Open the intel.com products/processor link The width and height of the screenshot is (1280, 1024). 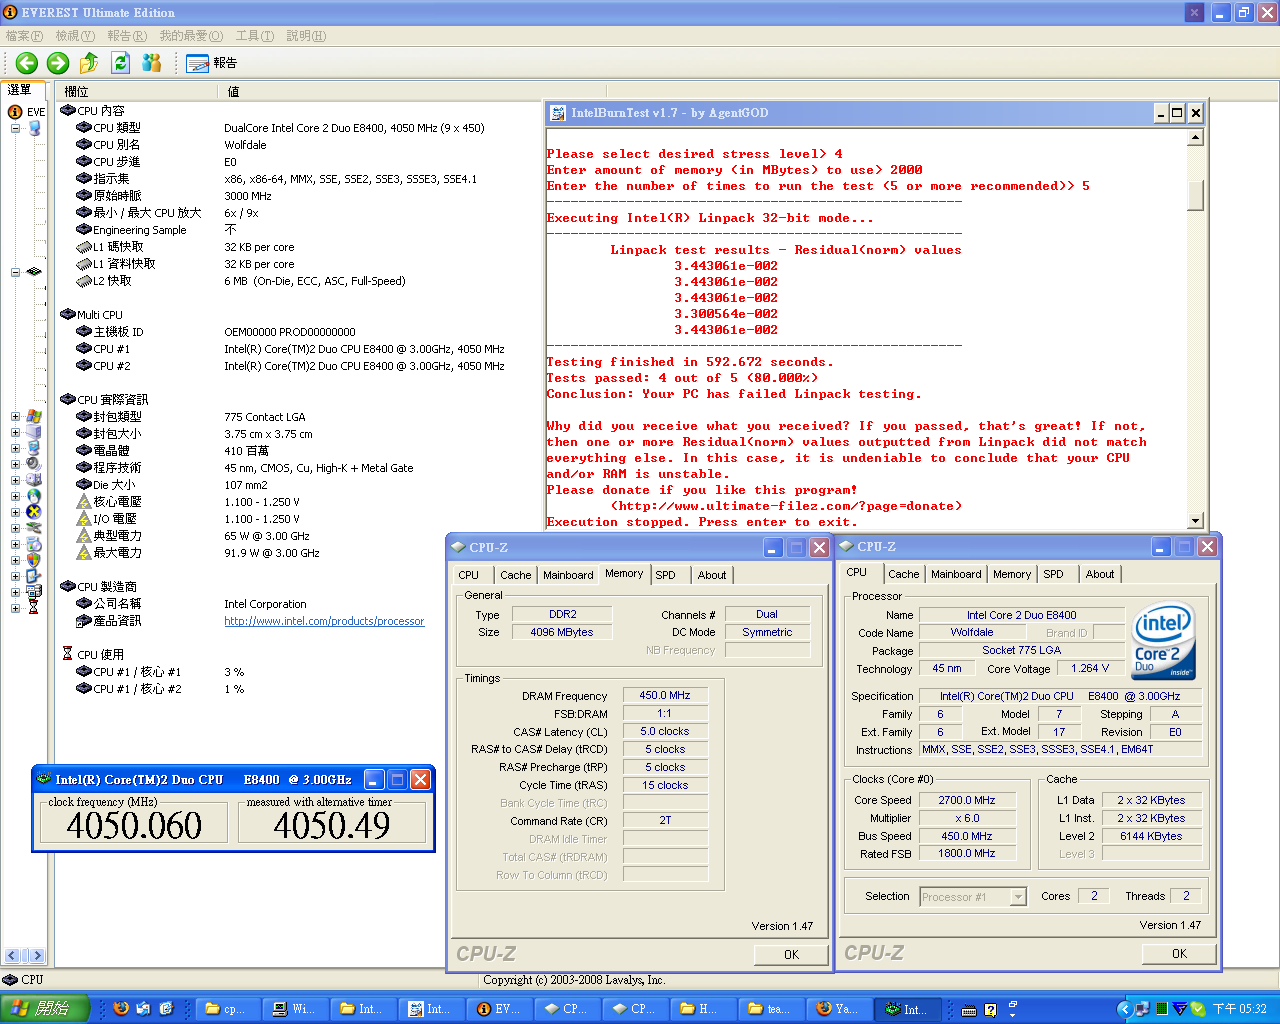[x=324, y=621]
